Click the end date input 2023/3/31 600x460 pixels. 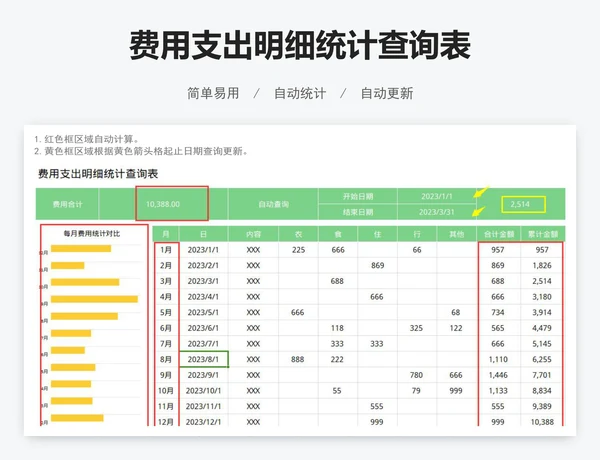(x=437, y=212)
